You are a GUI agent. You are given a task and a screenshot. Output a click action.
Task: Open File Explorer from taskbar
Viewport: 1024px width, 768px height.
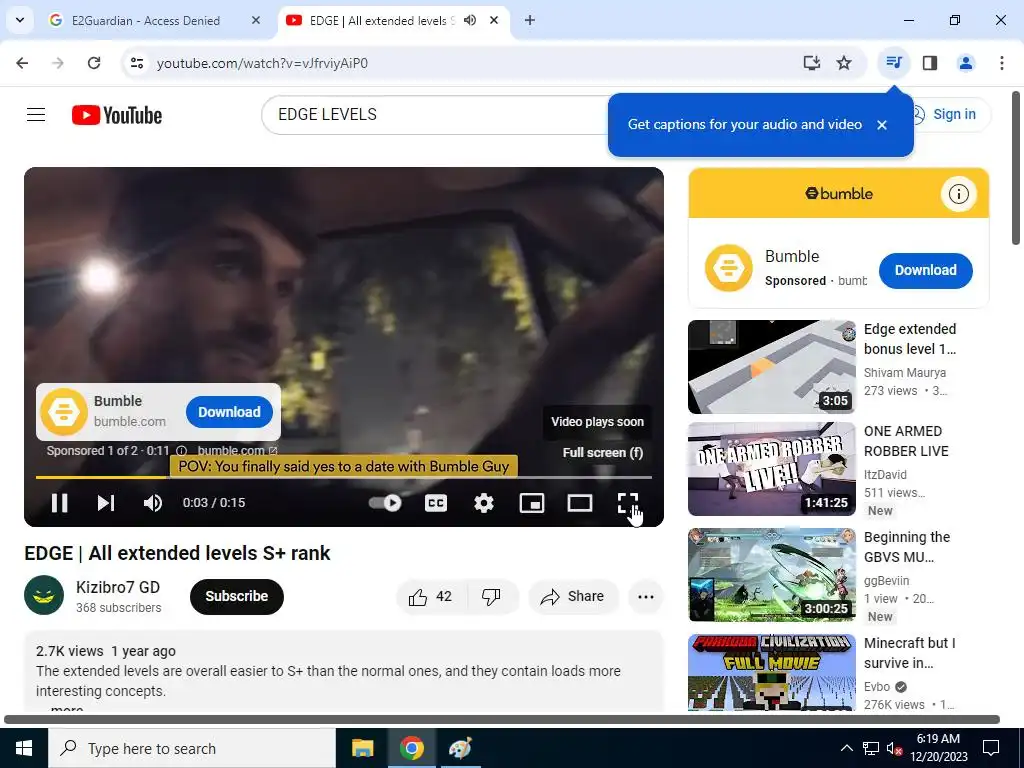(362, 748)
